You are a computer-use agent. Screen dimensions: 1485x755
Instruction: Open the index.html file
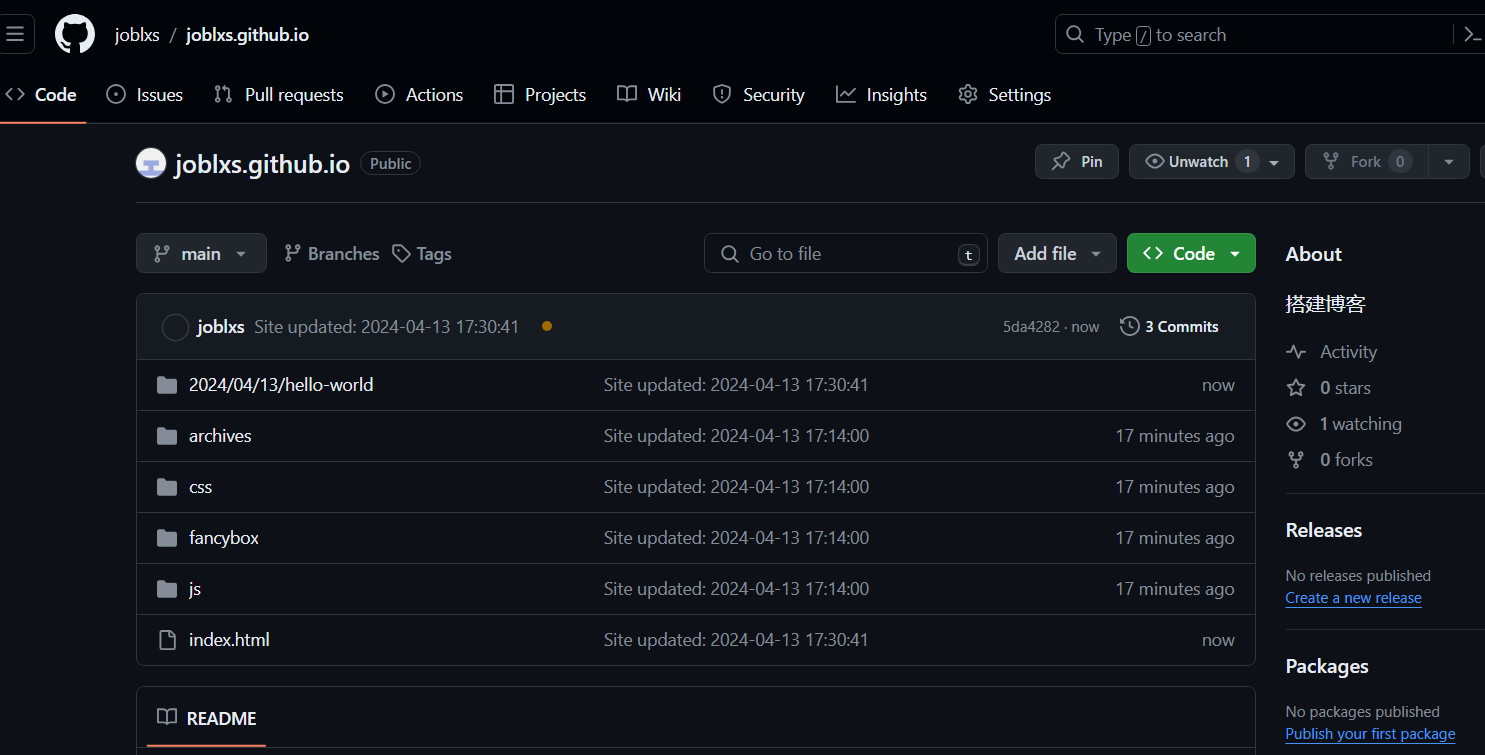(x=229, y=640)
